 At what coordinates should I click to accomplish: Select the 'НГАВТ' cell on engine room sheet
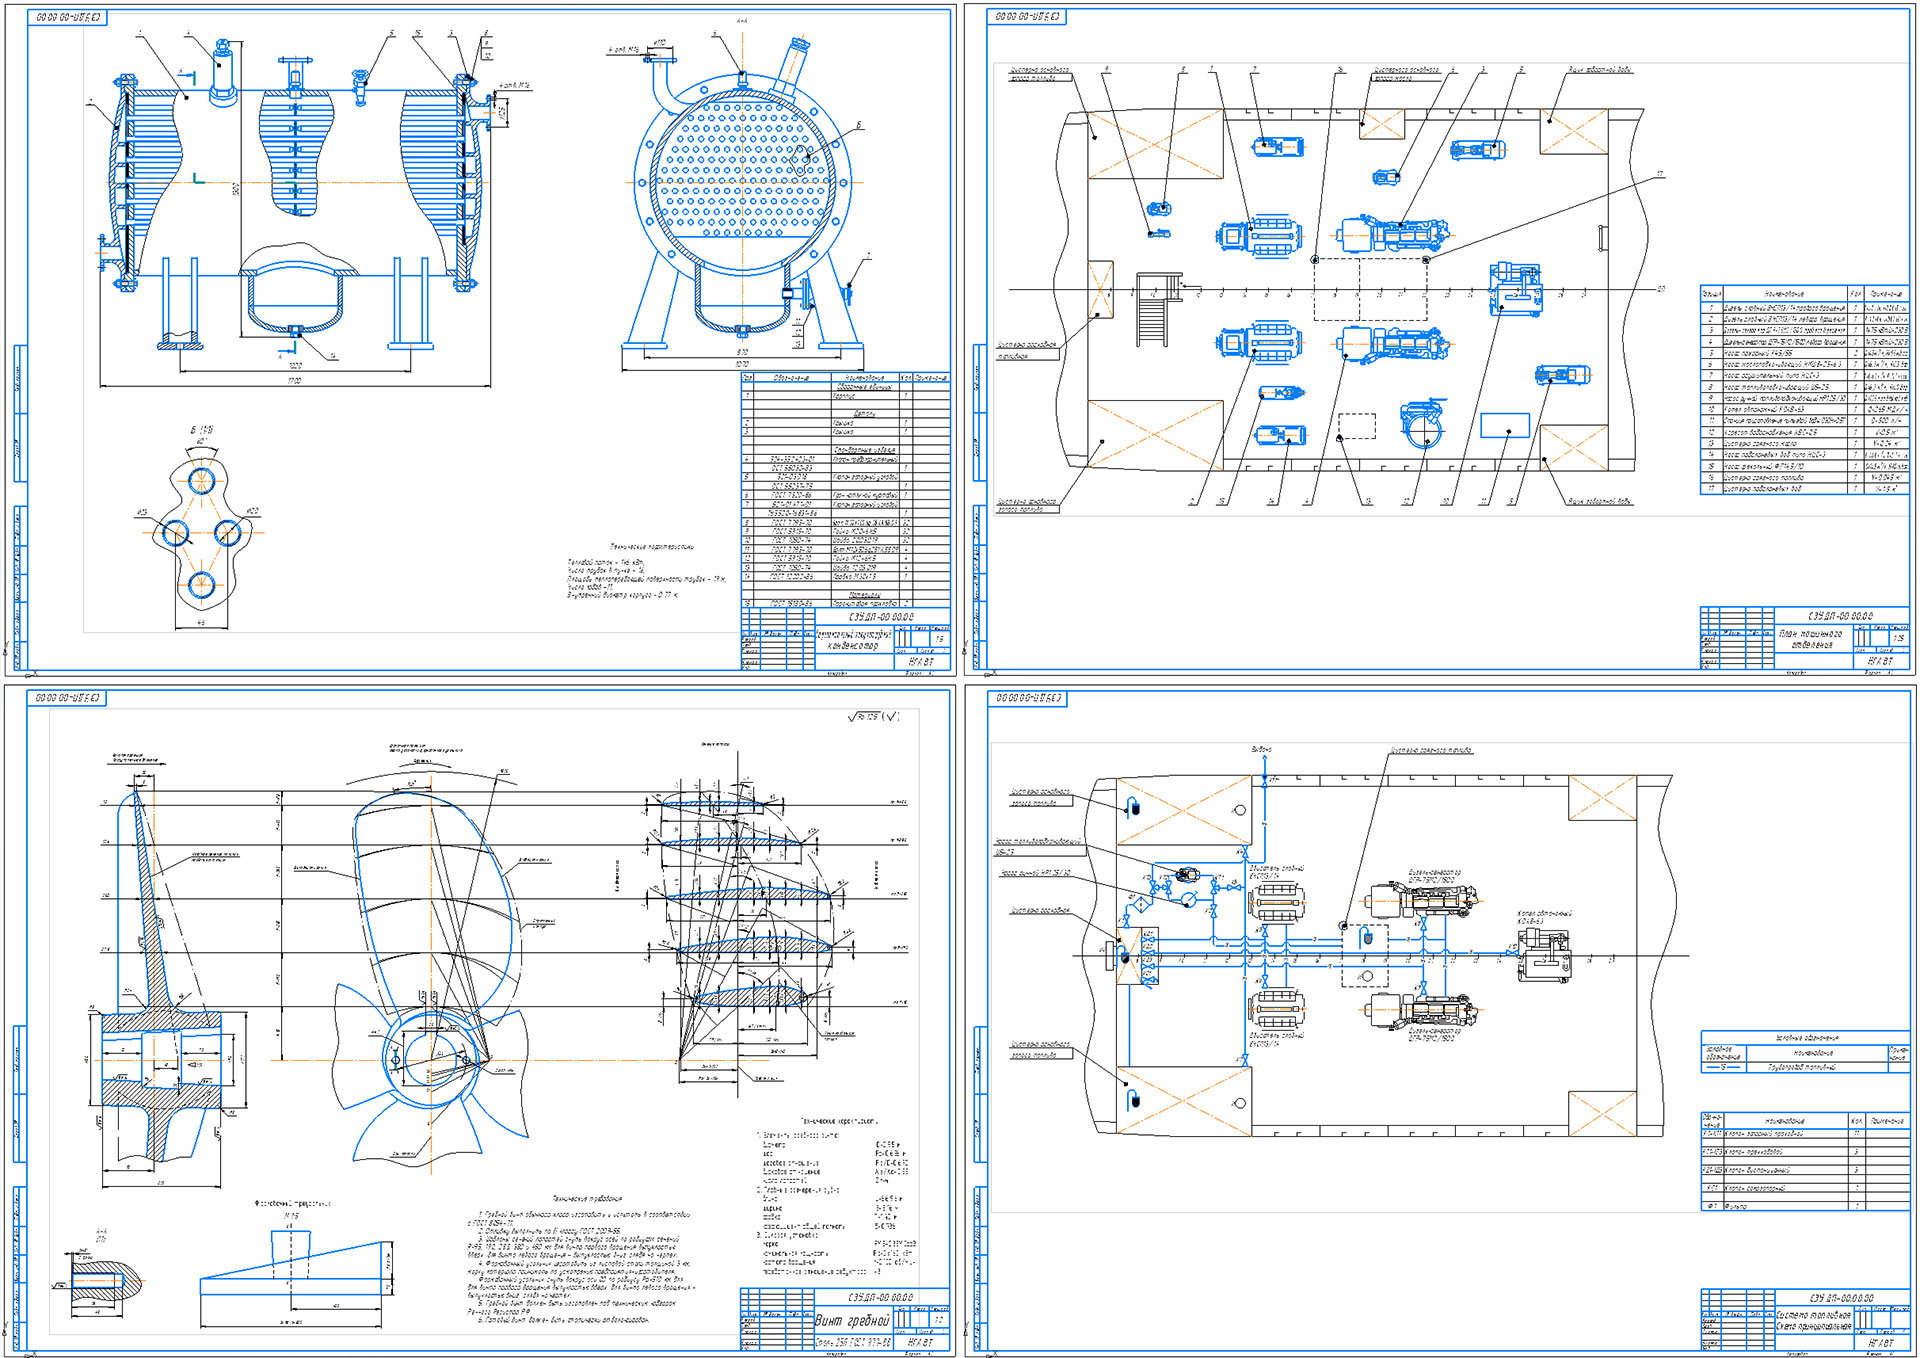click(x=1881, y=661)
